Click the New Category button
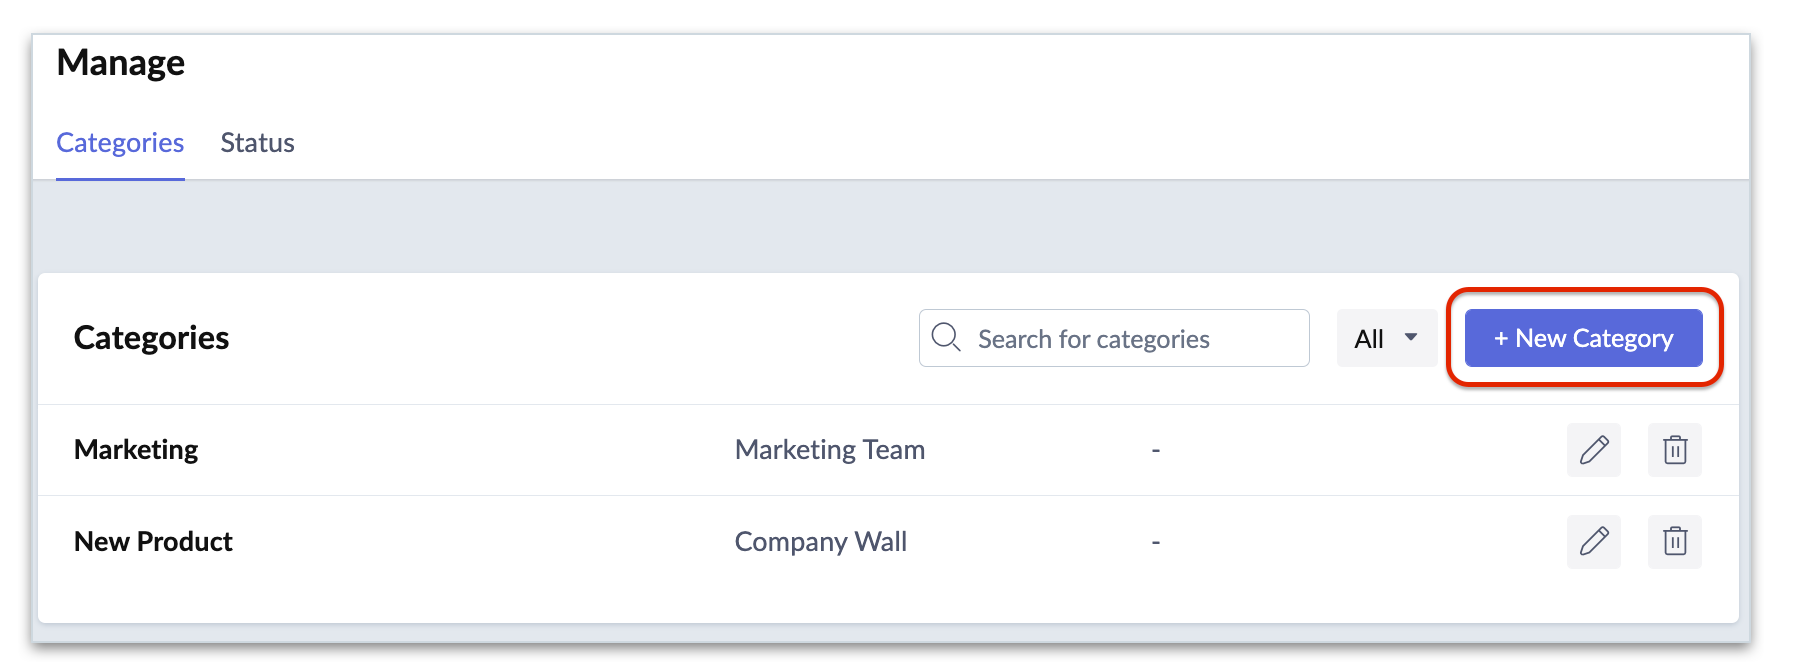 1583,338
